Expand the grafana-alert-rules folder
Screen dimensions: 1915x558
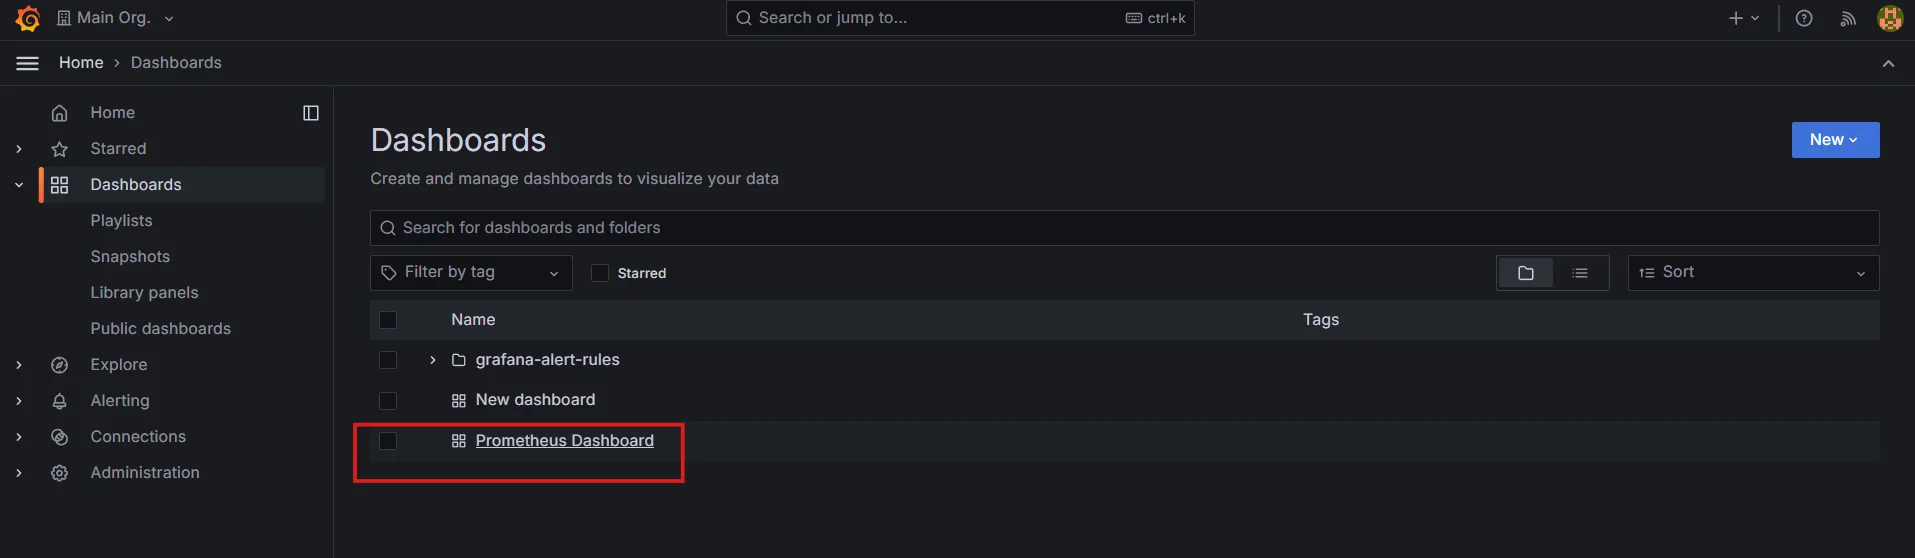(x=432, y=360)
